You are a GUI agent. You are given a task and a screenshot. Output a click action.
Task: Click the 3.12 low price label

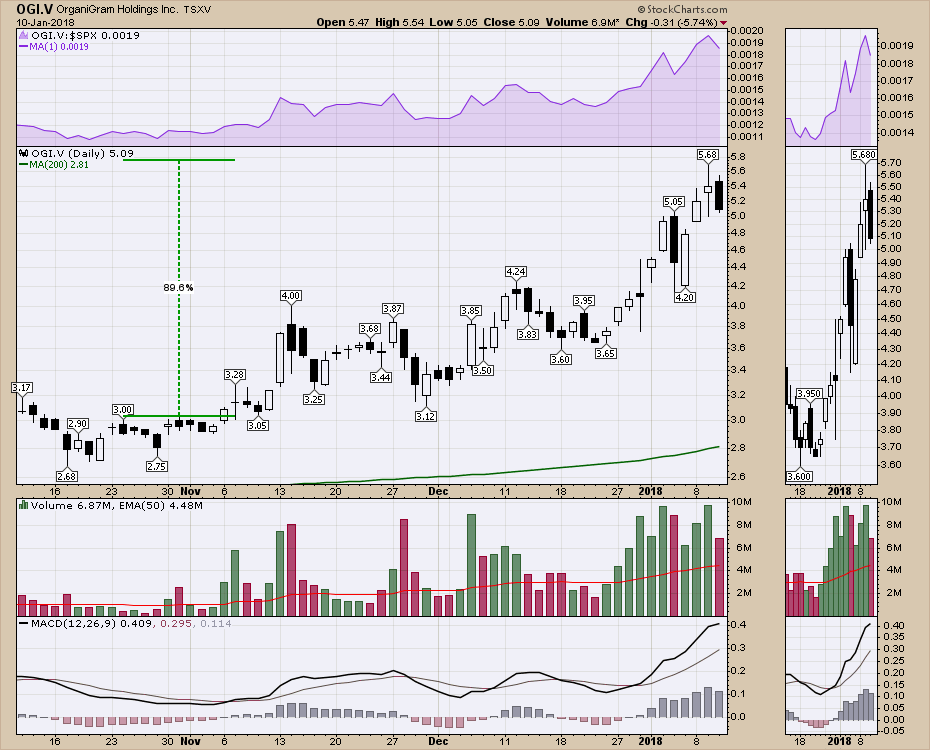[x=426, y=416]
